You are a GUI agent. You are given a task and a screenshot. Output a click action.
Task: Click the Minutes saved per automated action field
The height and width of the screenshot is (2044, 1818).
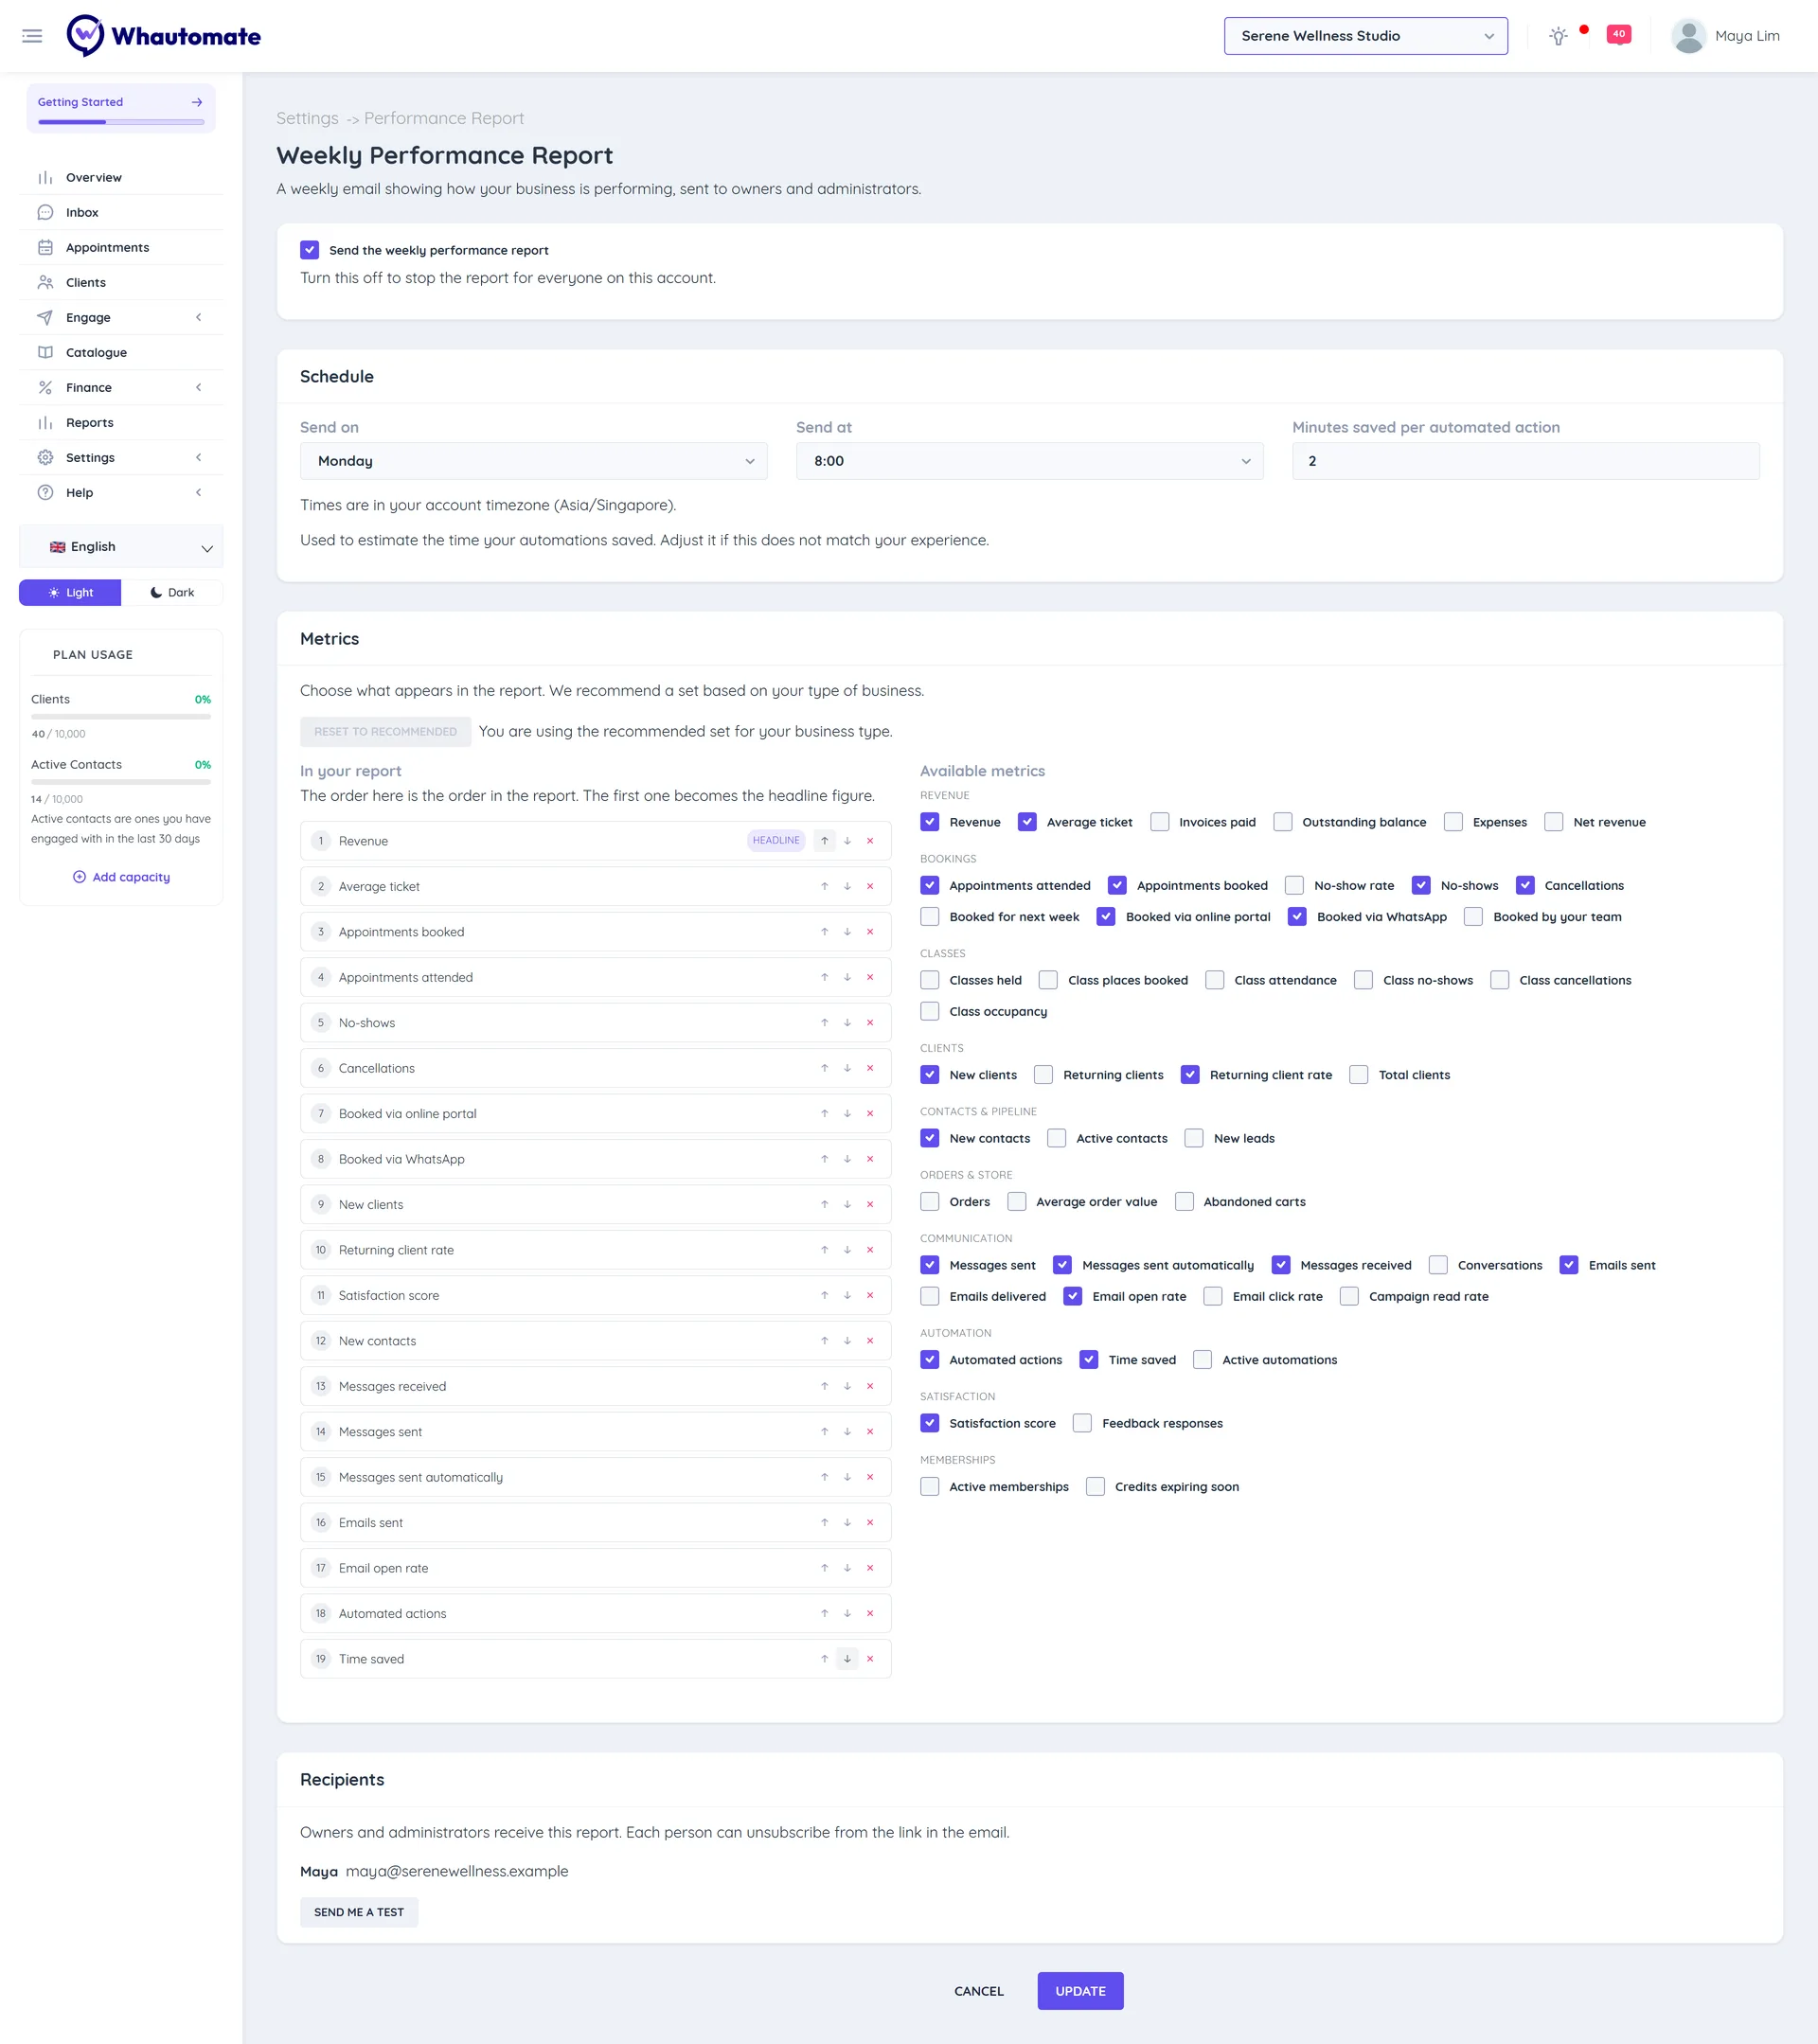tap(1525, 461)
